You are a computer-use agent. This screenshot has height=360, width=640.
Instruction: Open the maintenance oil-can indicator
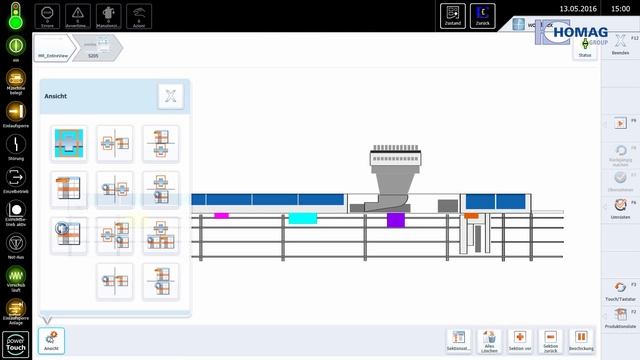(x=108, y=16)
